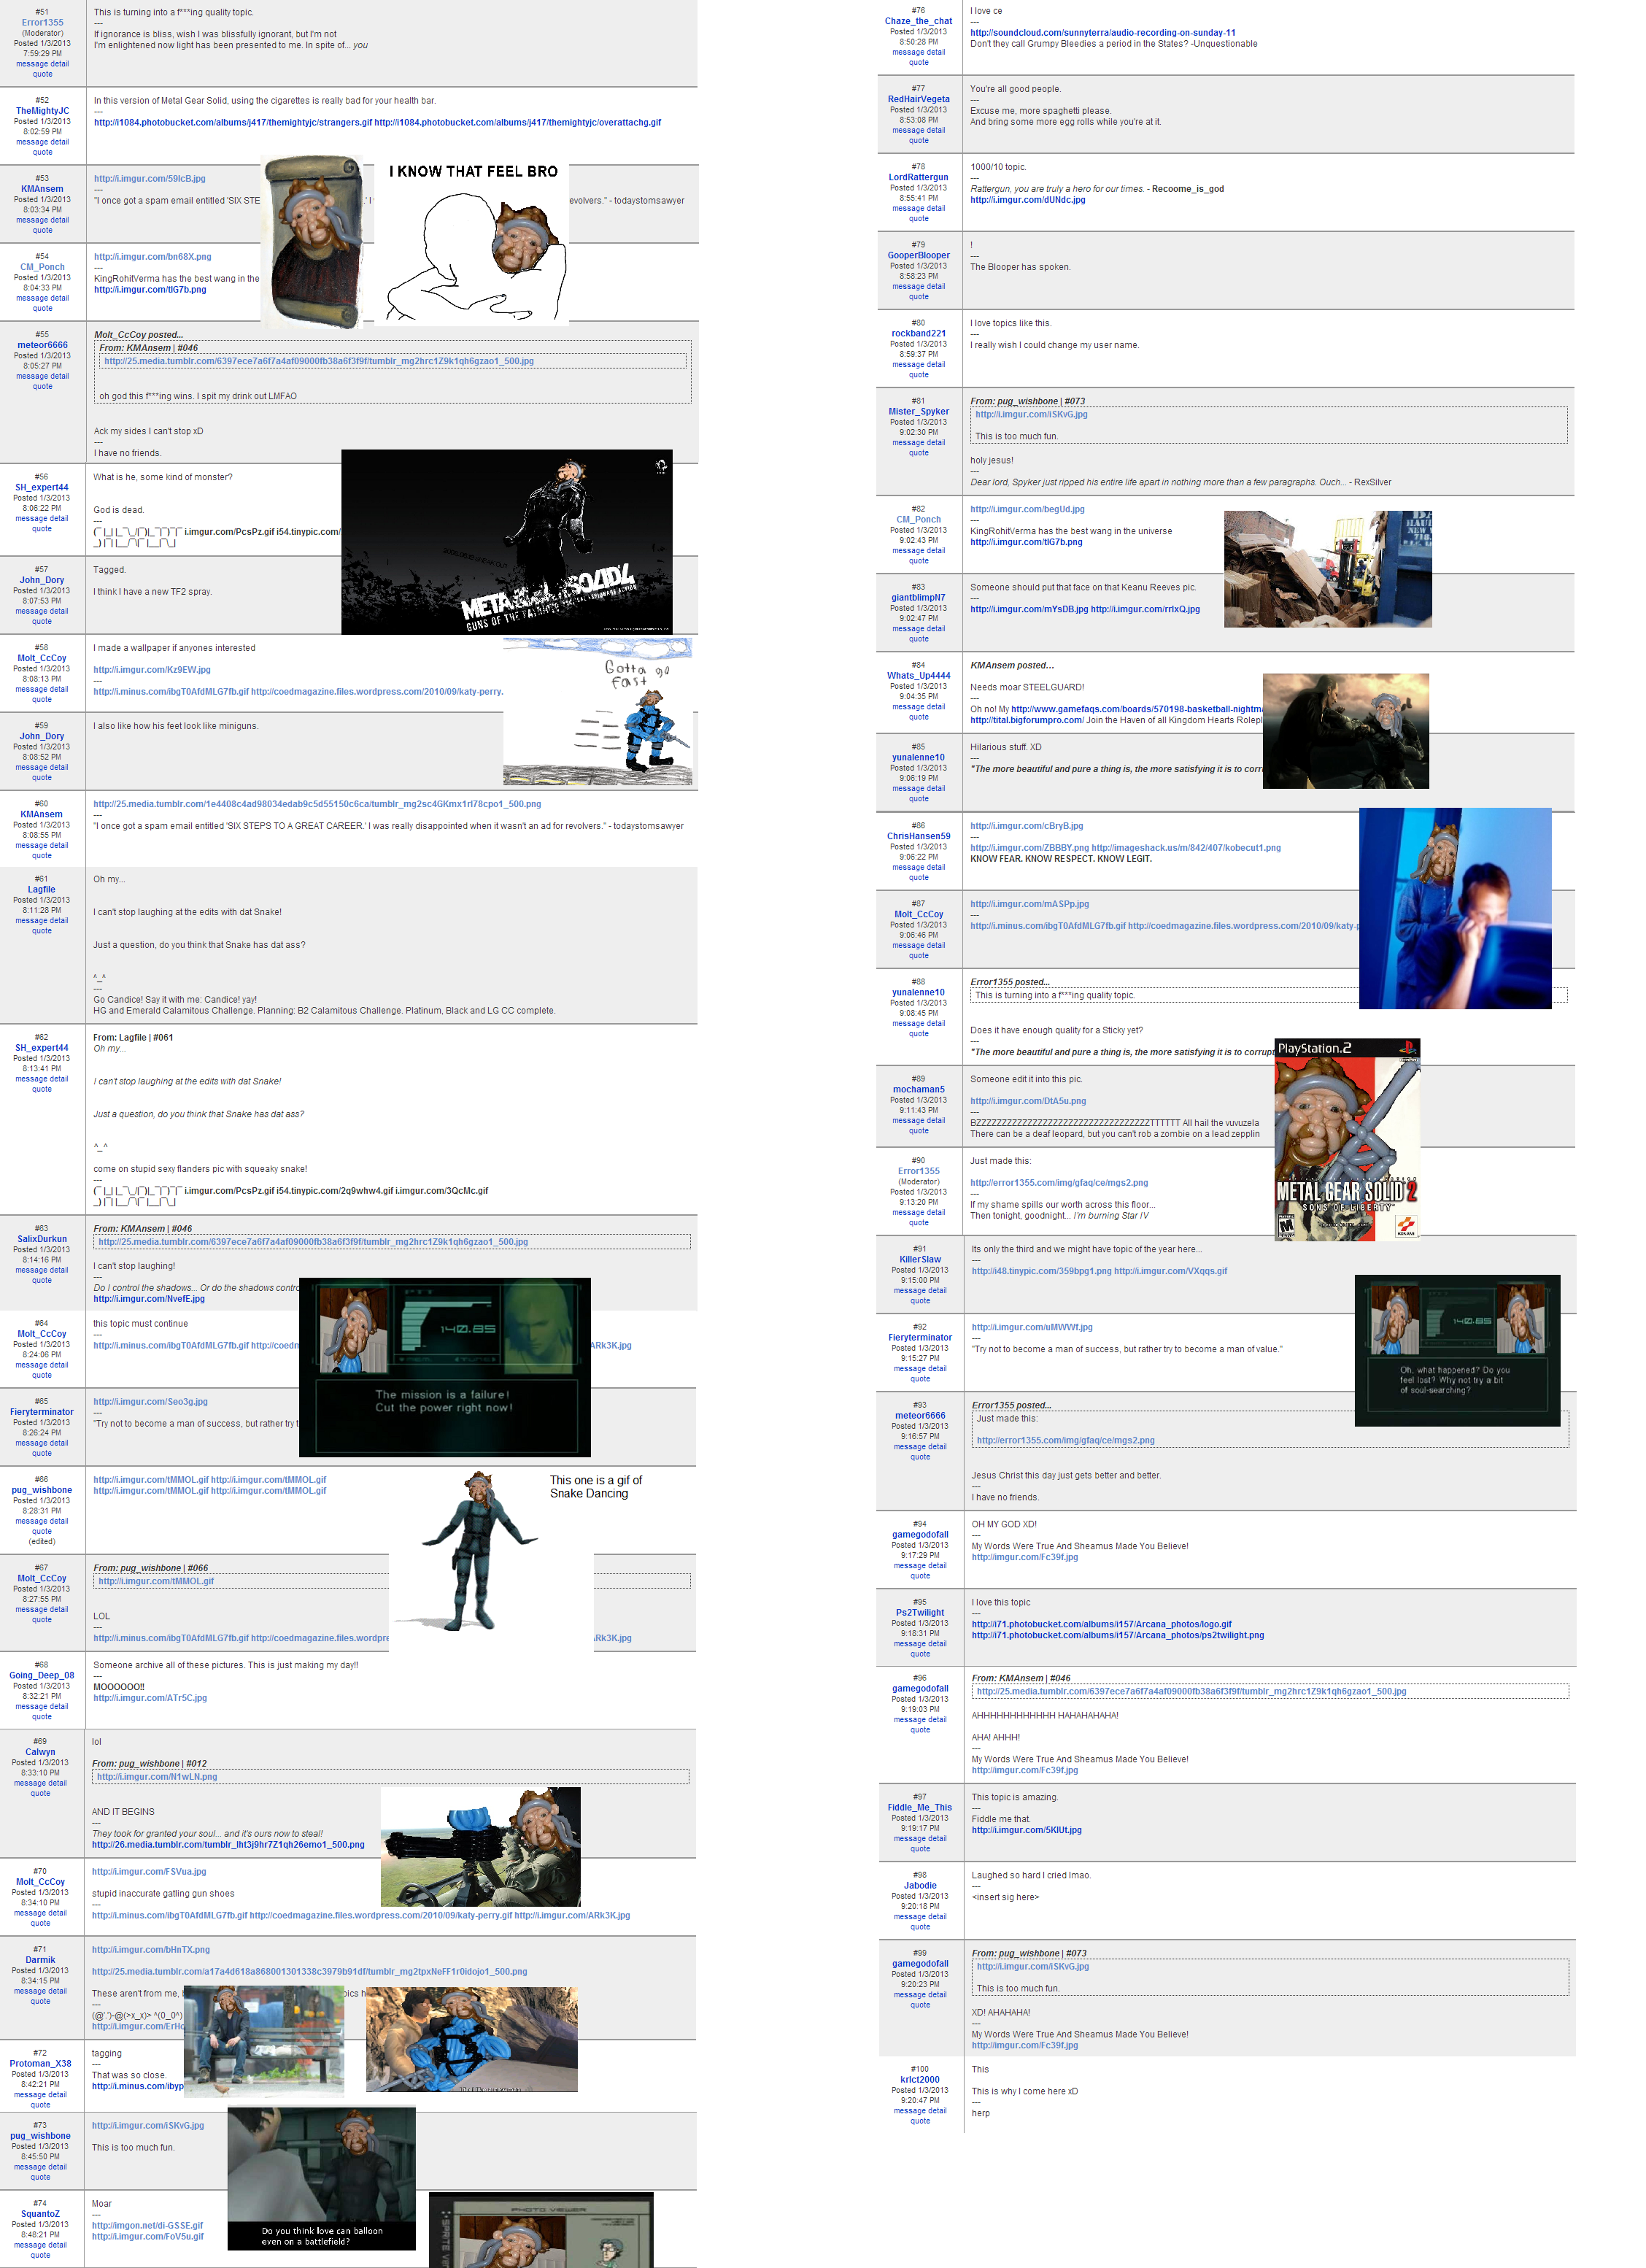Open the quoted N1wLN.png link
1646x2268 pixels.
(157, 1777)
